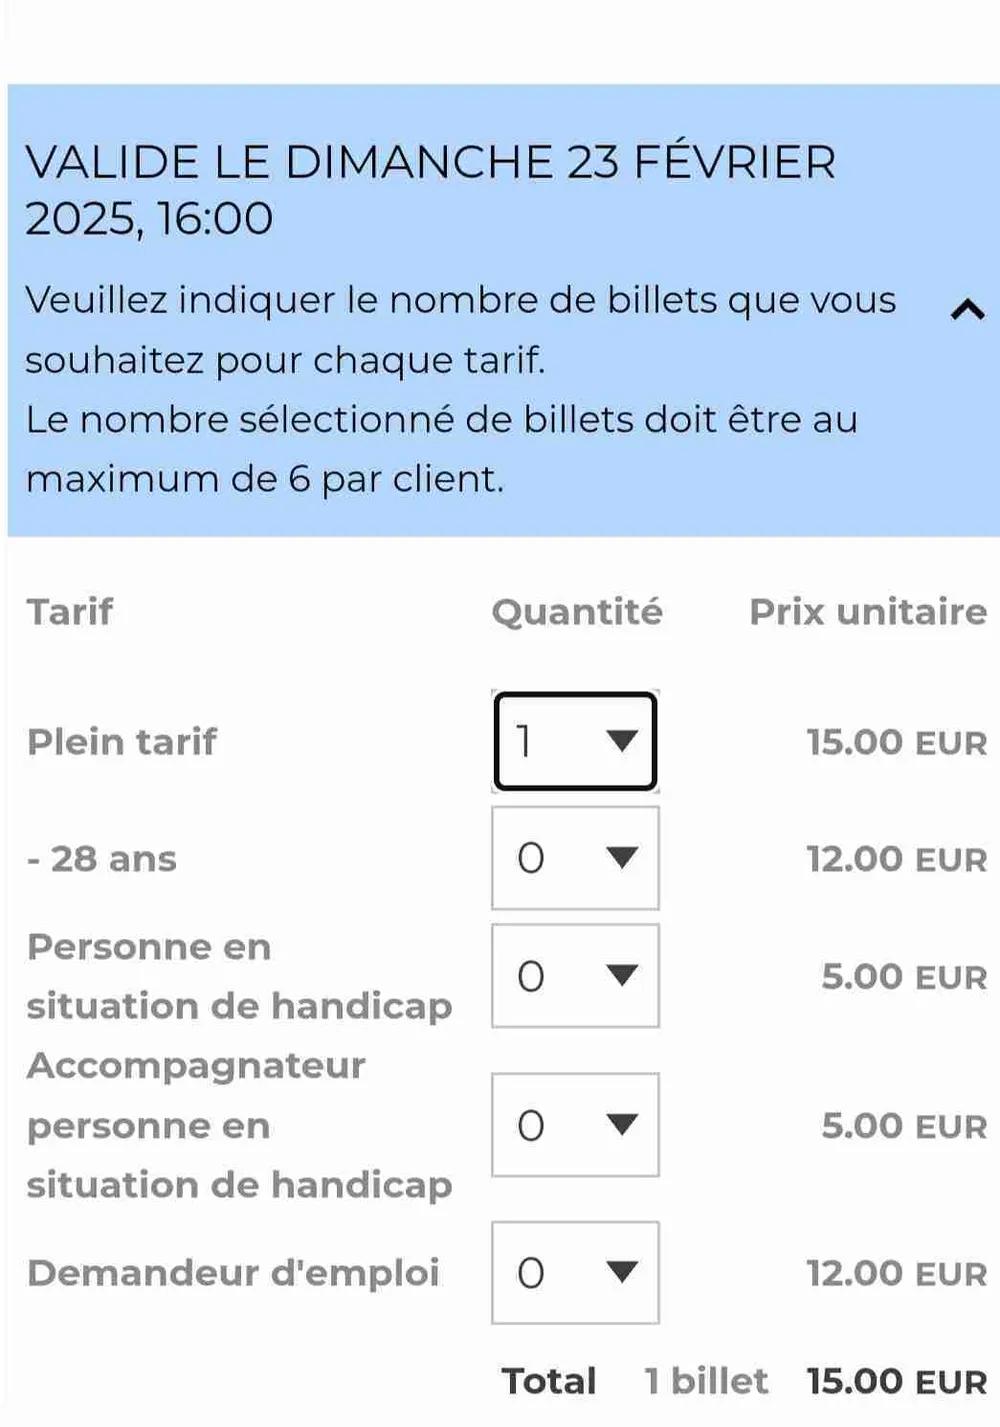
Task: Click the 1 billet total count
Action: pos(706,1381)
